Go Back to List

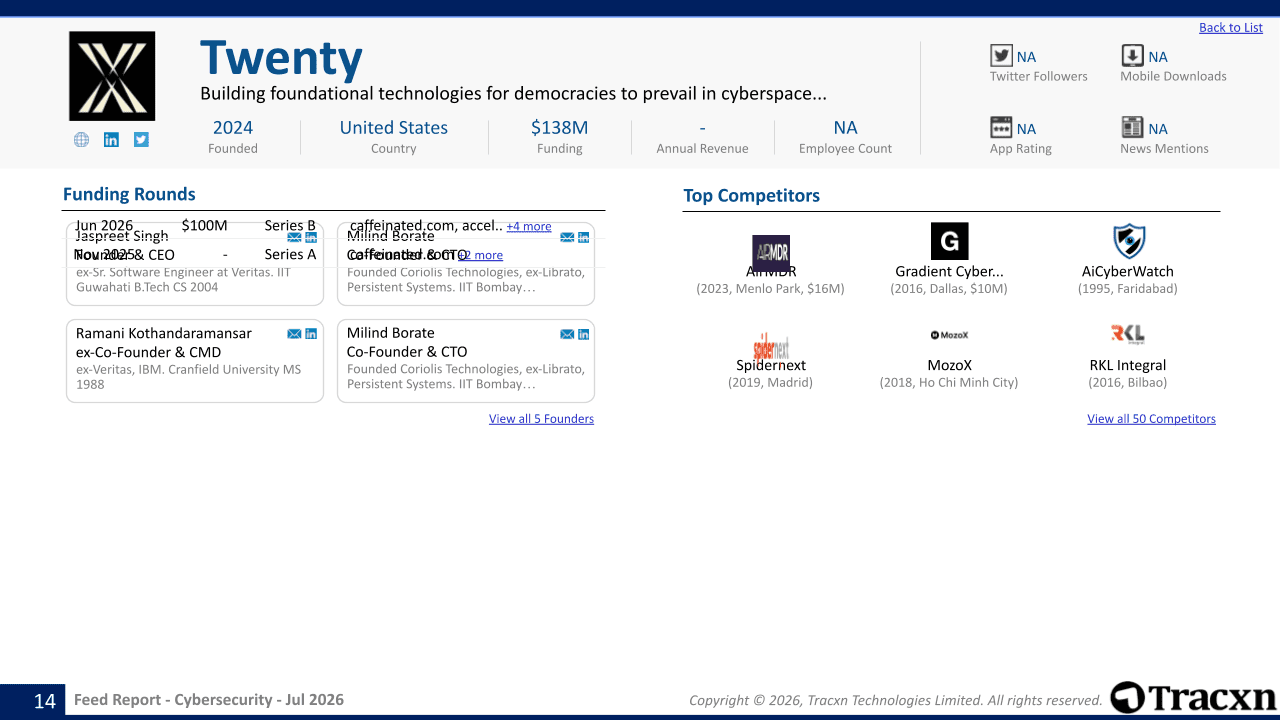(x=1231, y=28)
